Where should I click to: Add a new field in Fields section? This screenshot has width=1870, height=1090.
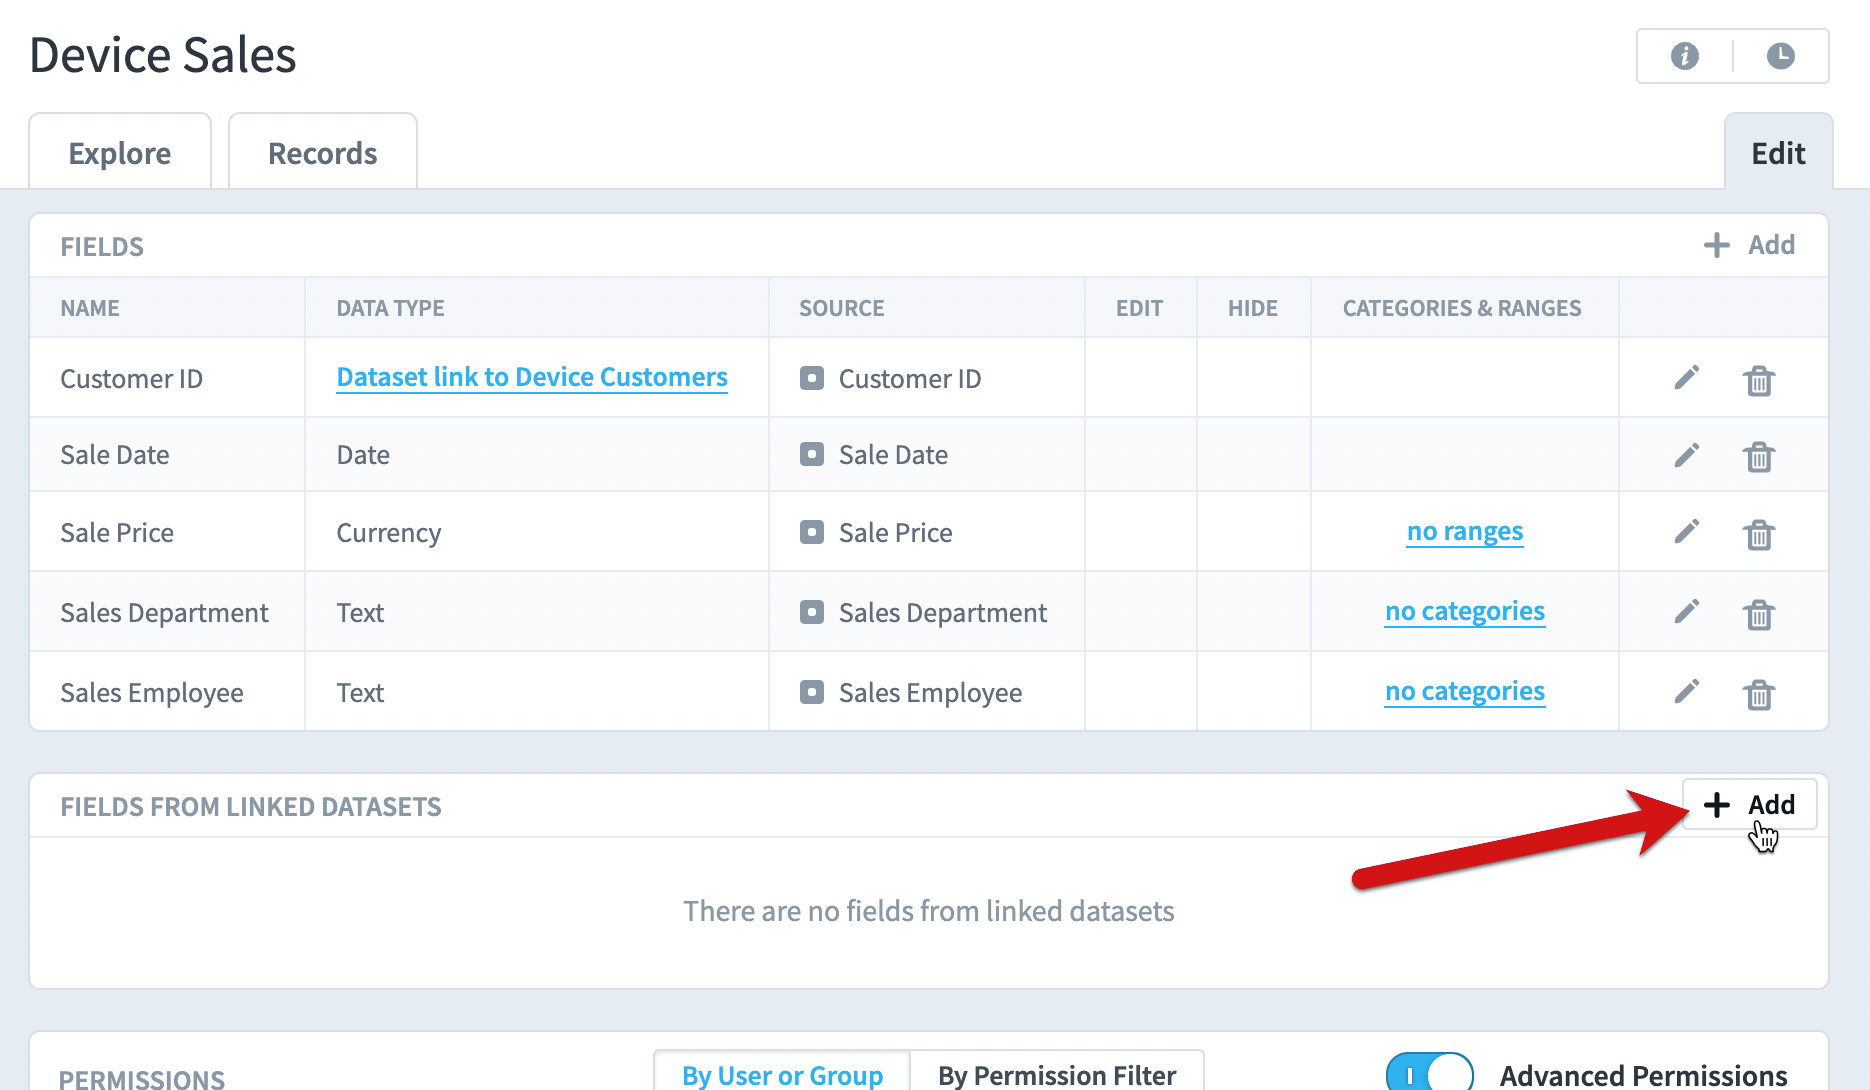click(1750, 245)
